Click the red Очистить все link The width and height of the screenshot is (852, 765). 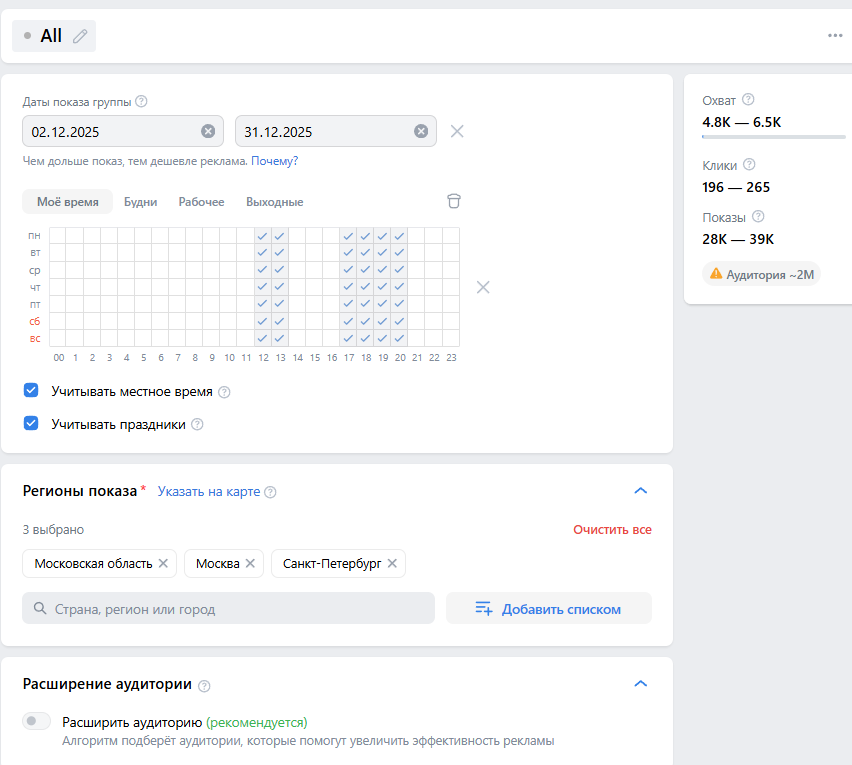tap(612, 529)
